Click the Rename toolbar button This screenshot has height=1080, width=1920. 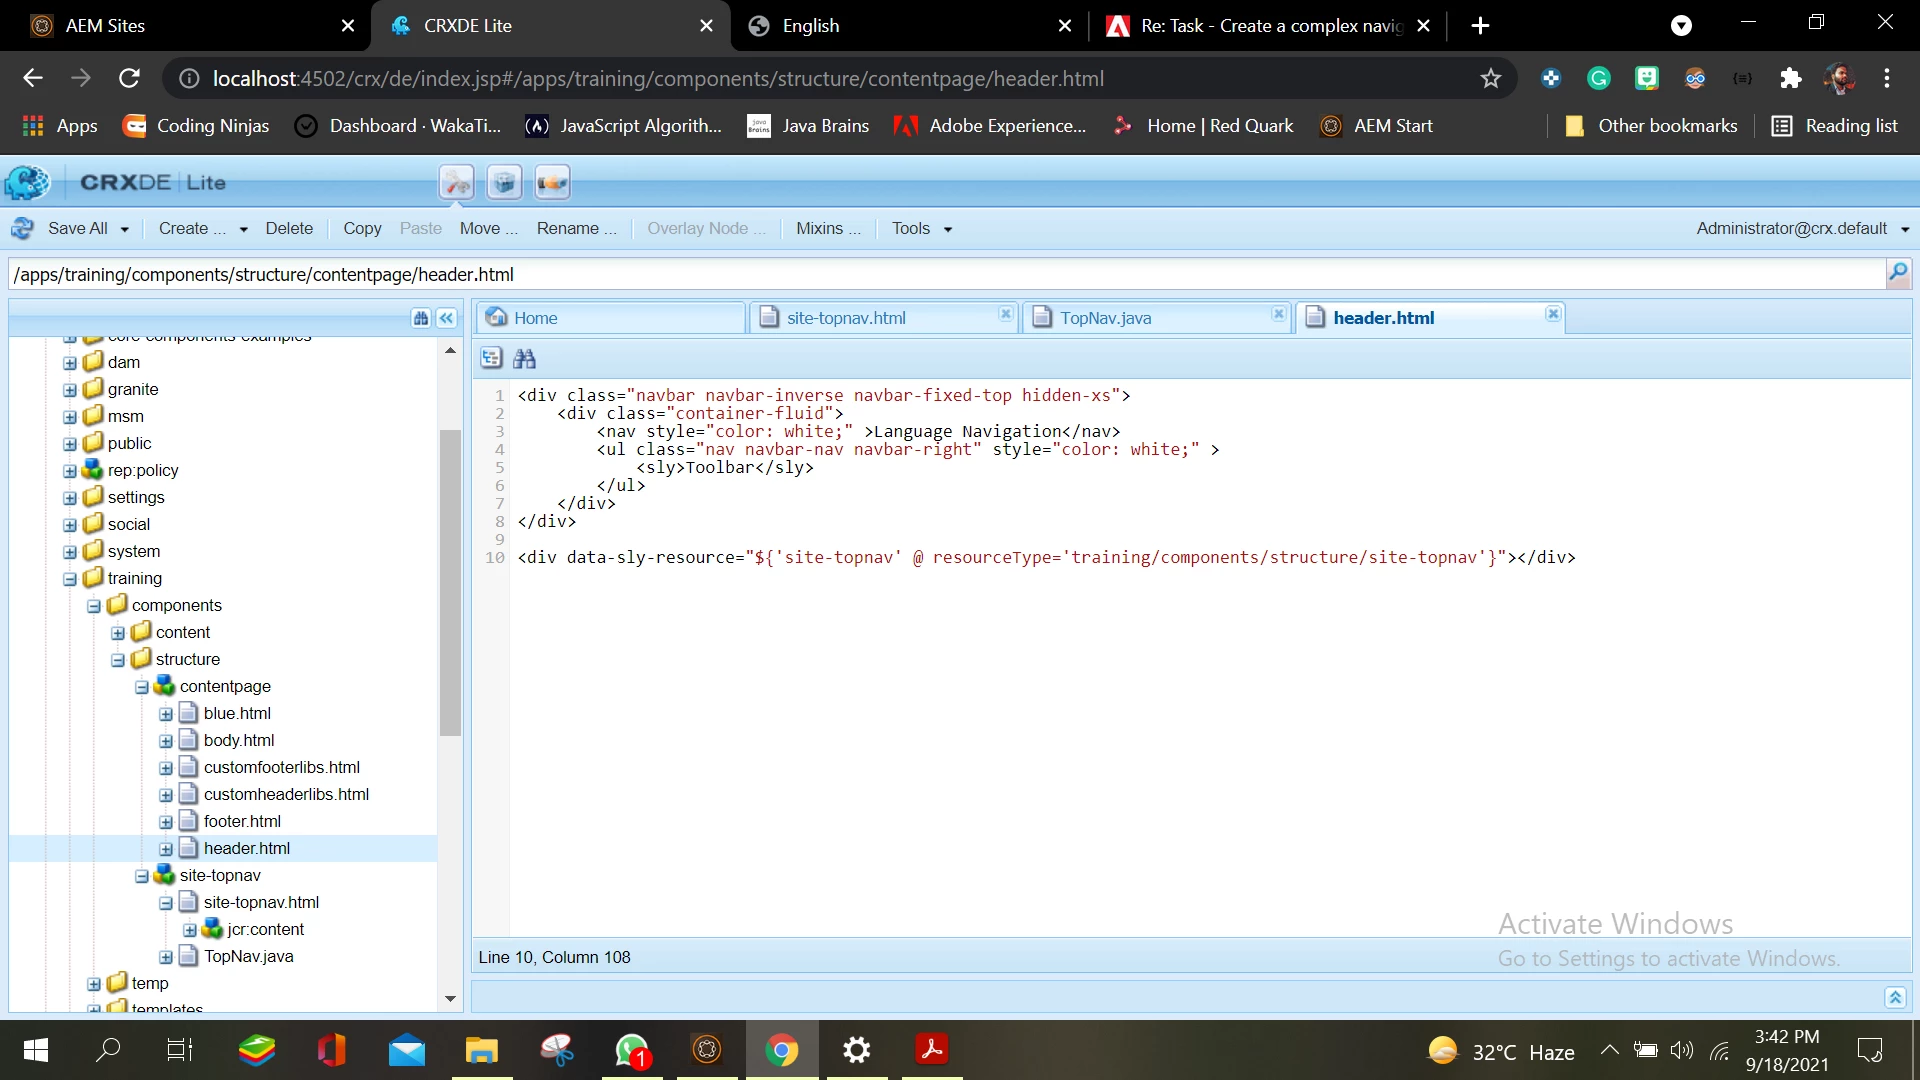(576, 229)
